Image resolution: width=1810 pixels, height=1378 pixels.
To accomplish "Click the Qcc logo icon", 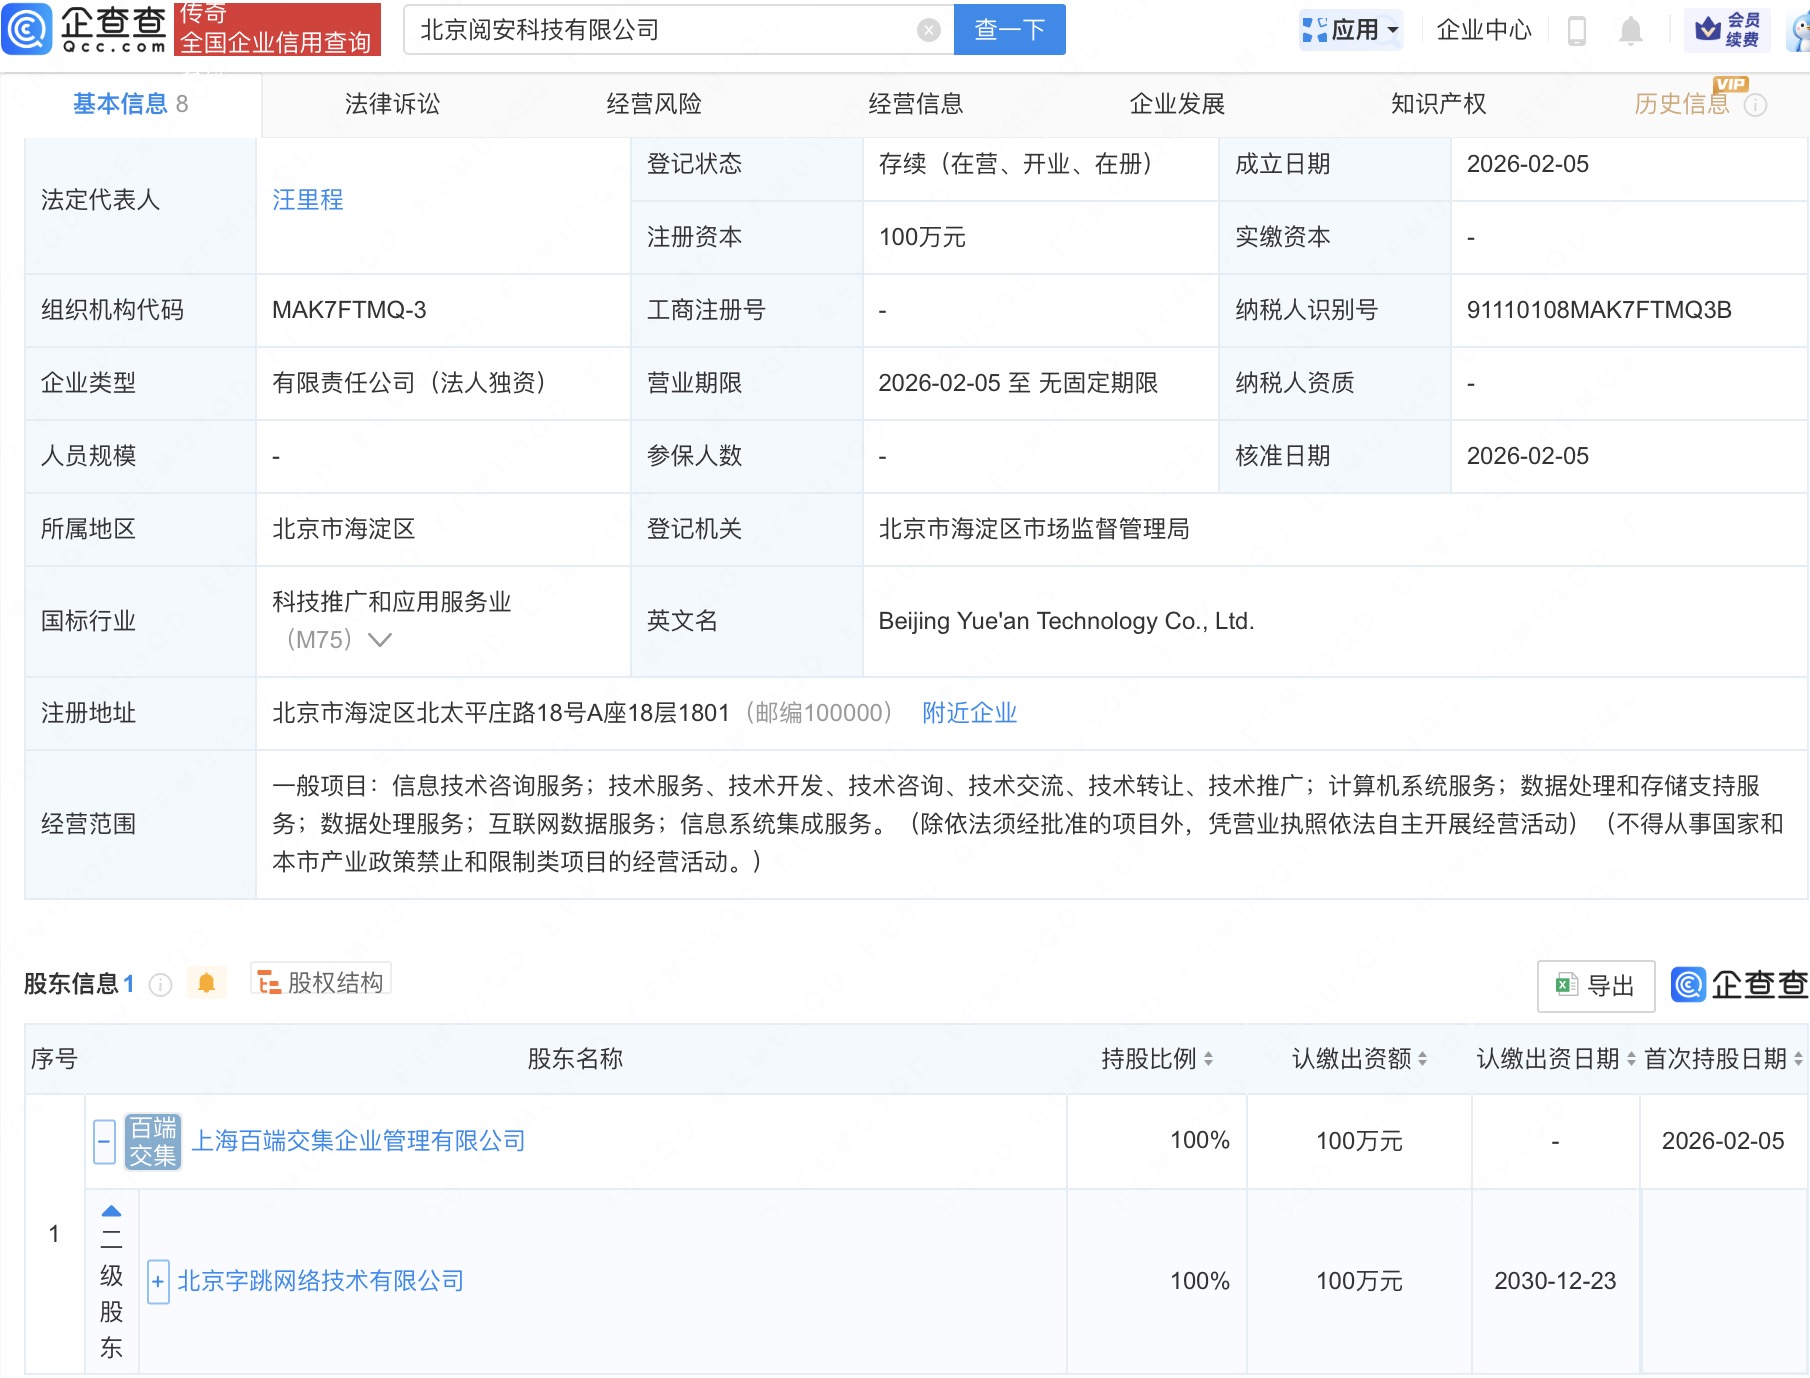I will (27, 29).
